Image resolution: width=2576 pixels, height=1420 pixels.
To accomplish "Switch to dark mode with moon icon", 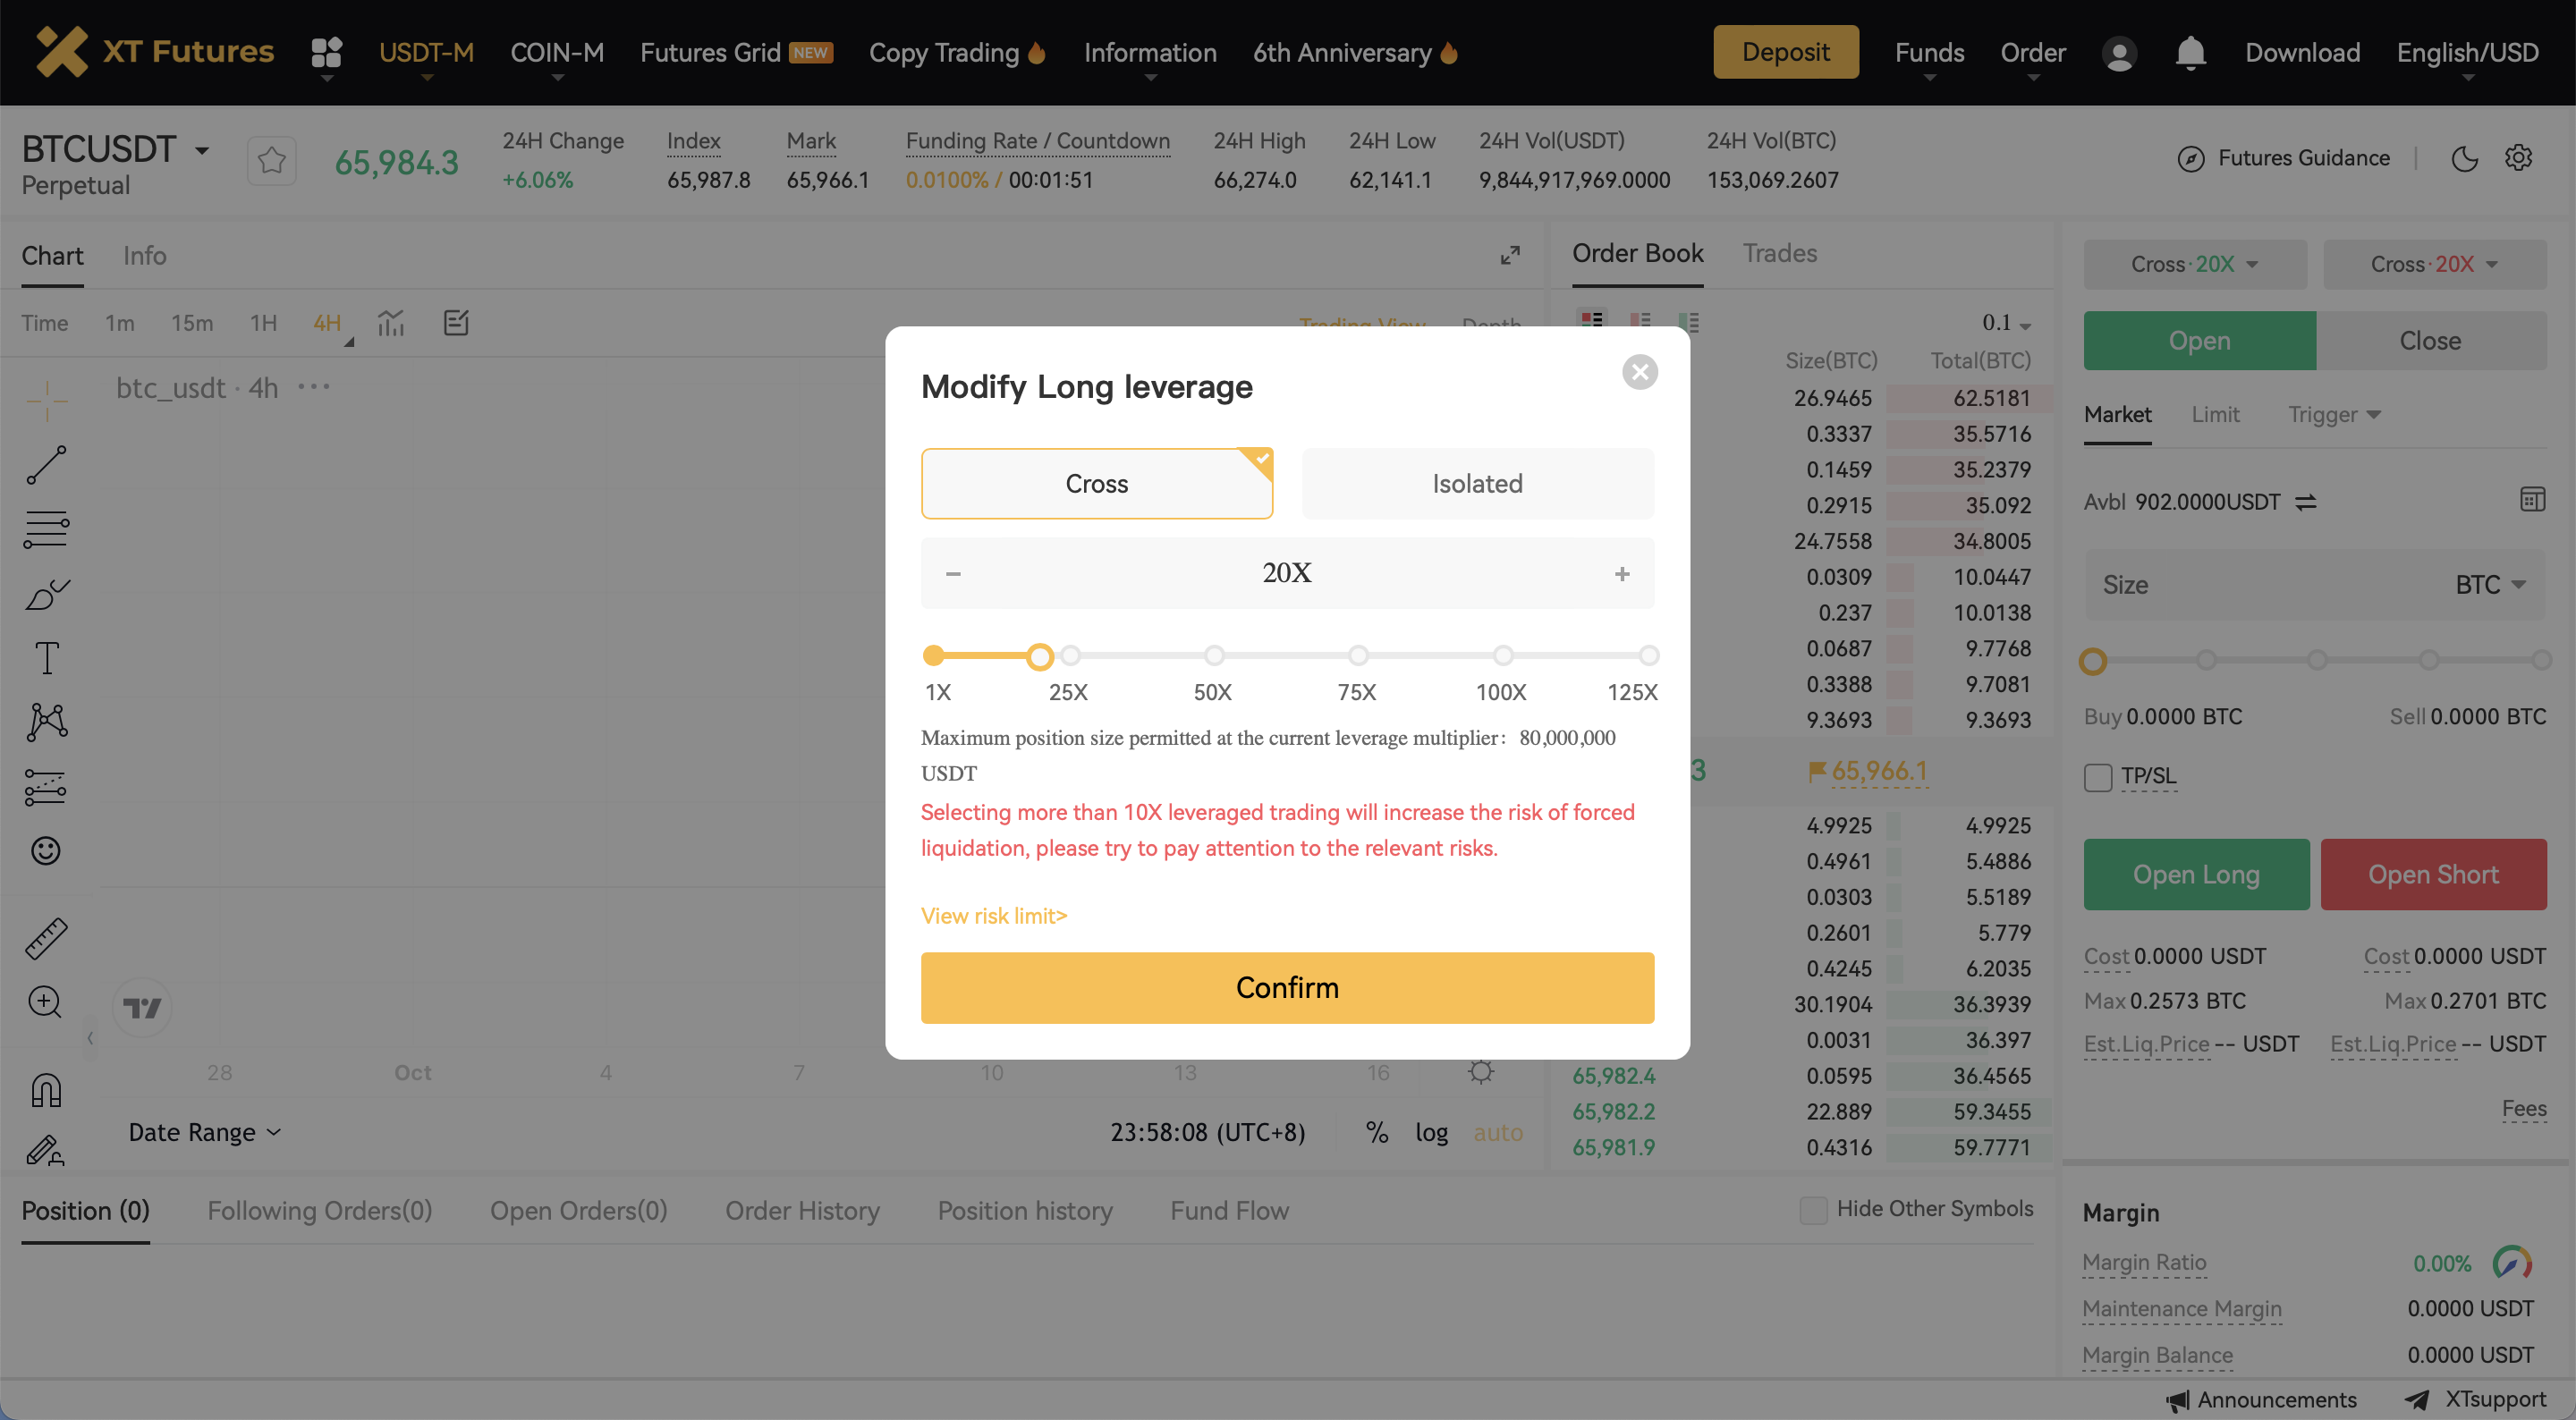I will (x=2464, y=158).
